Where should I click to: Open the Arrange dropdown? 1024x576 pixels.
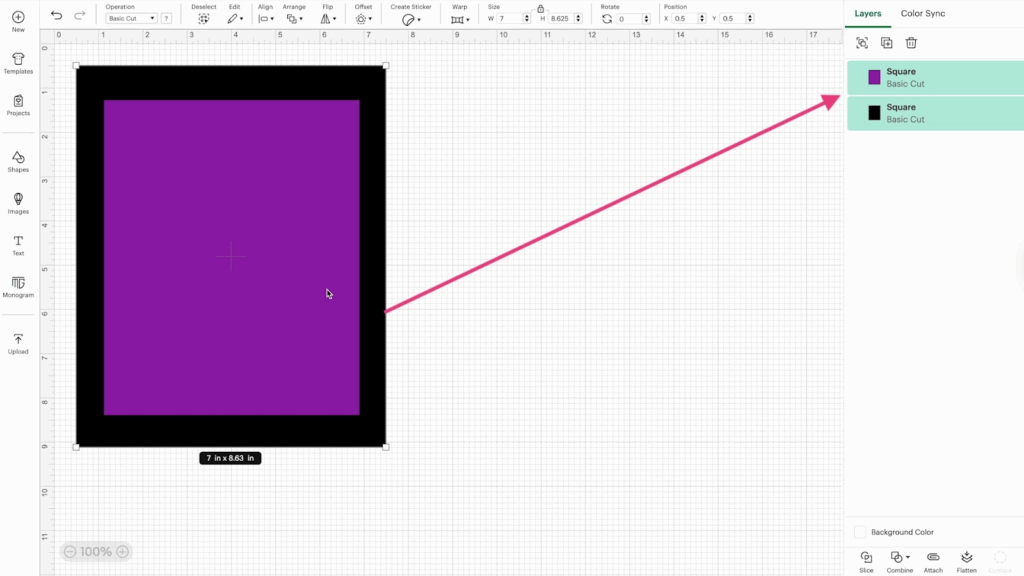click(295, 19)
